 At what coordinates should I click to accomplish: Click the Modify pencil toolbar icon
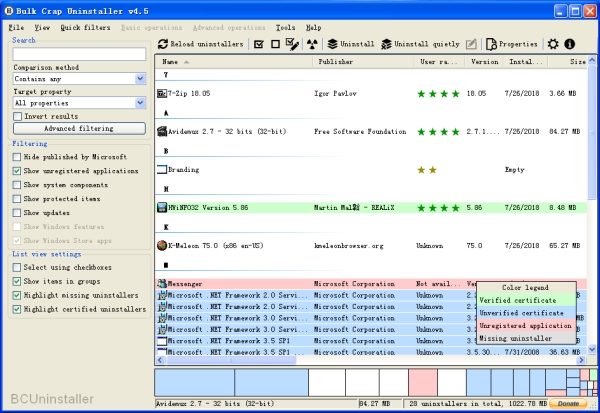coord(471,44)
